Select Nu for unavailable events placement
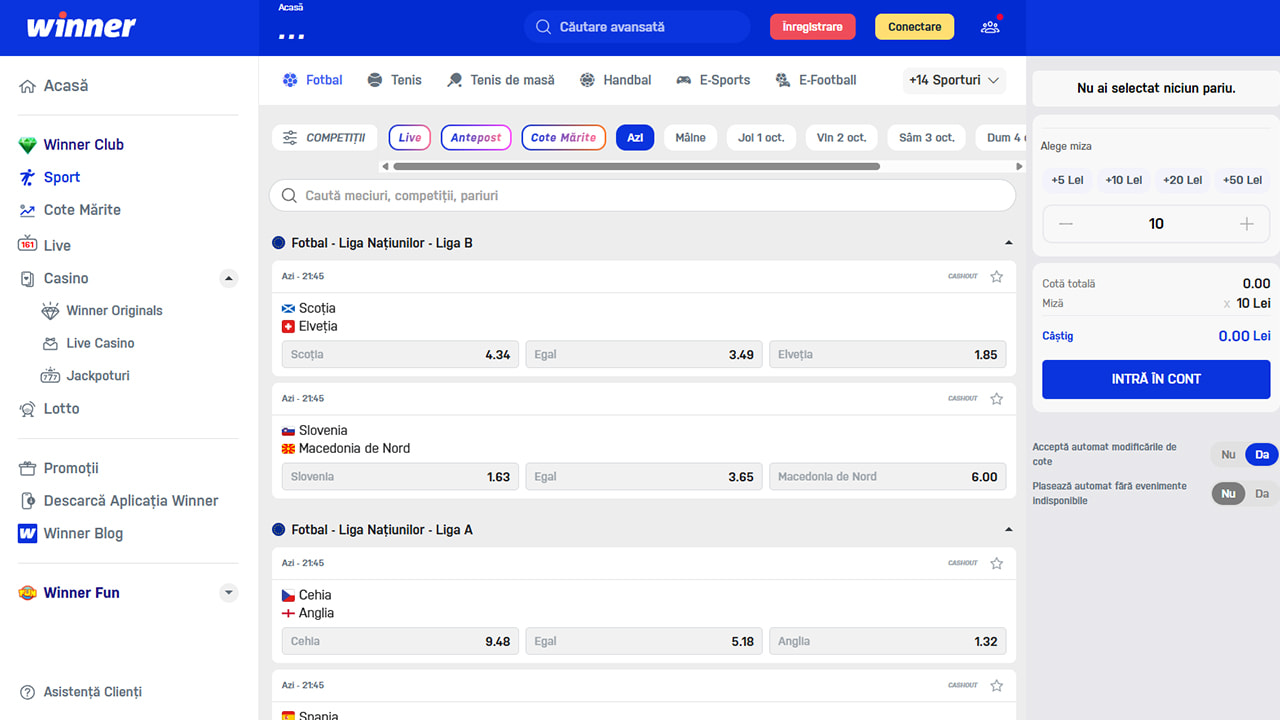The height and width of the screenshot is (720, 1280). pos(1228,494)
